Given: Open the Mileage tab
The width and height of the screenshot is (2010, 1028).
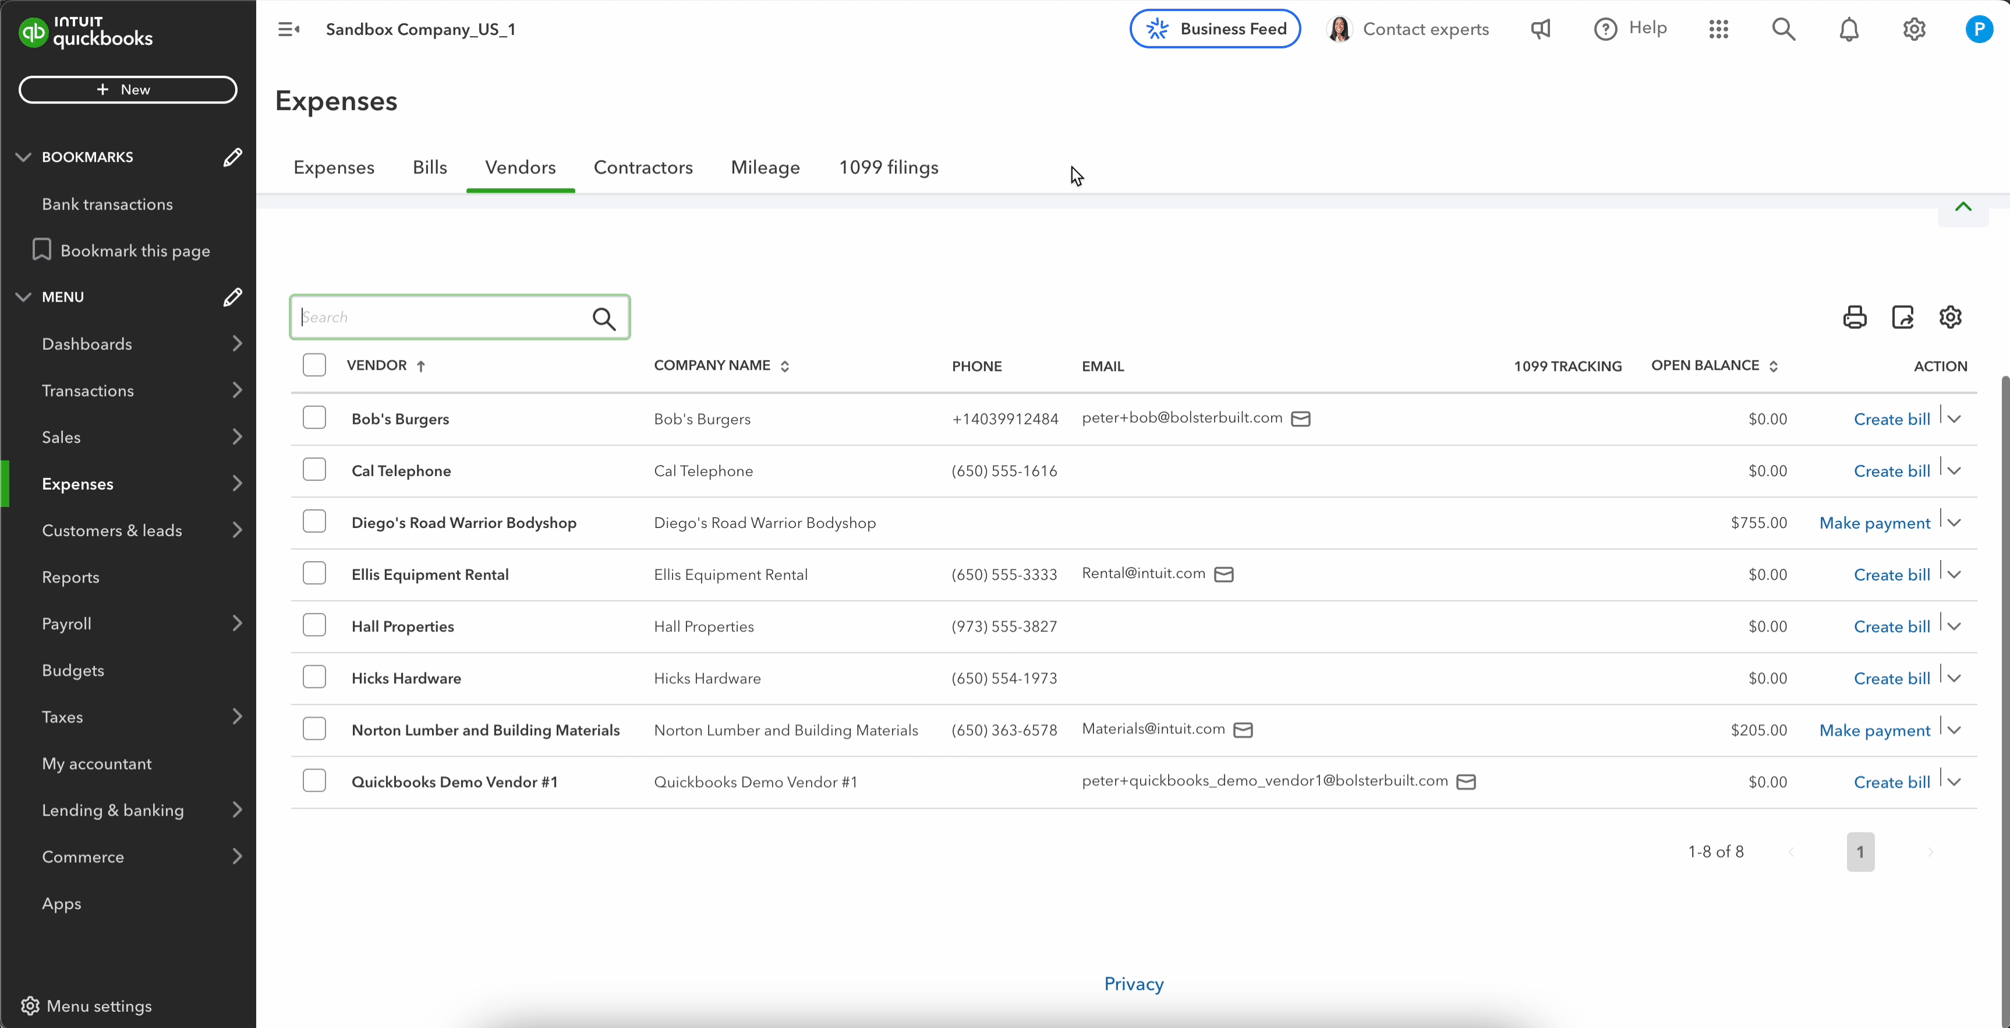Looking at the screenshot, I should pos(765,168).
